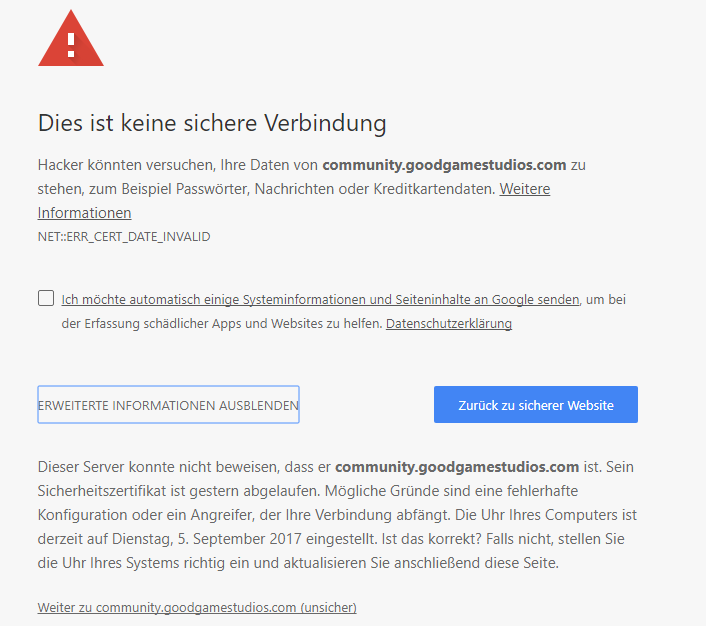Click 'Sicherheitszertifikat ist gestern abgelaufen' text
Viewport: 706px width, 626px height.
[x=179, y=490]
